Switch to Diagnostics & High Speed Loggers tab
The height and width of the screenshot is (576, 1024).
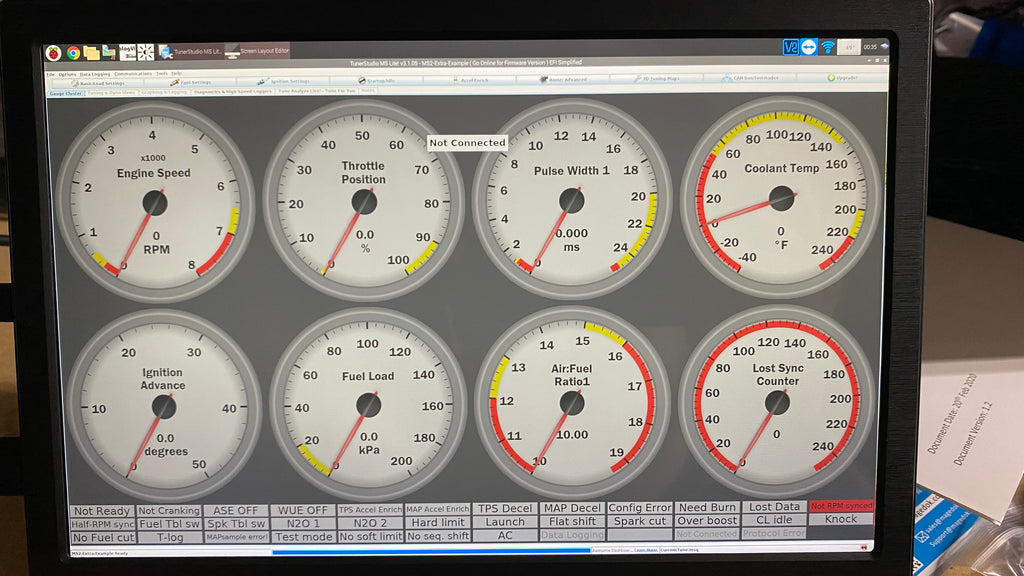232,91
